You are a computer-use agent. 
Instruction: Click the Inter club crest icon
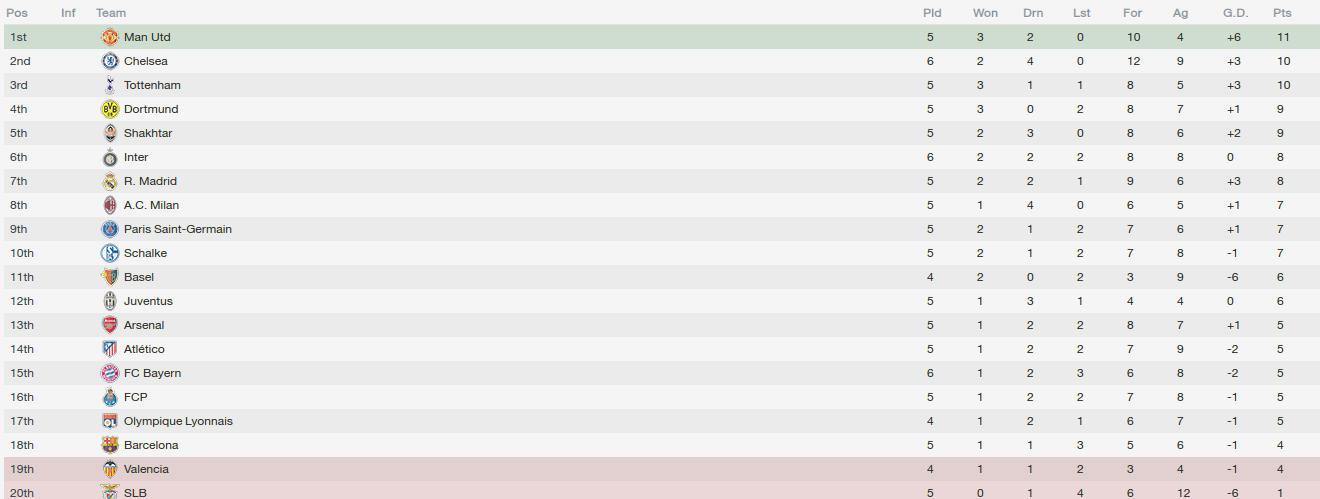tap(110, 157)
